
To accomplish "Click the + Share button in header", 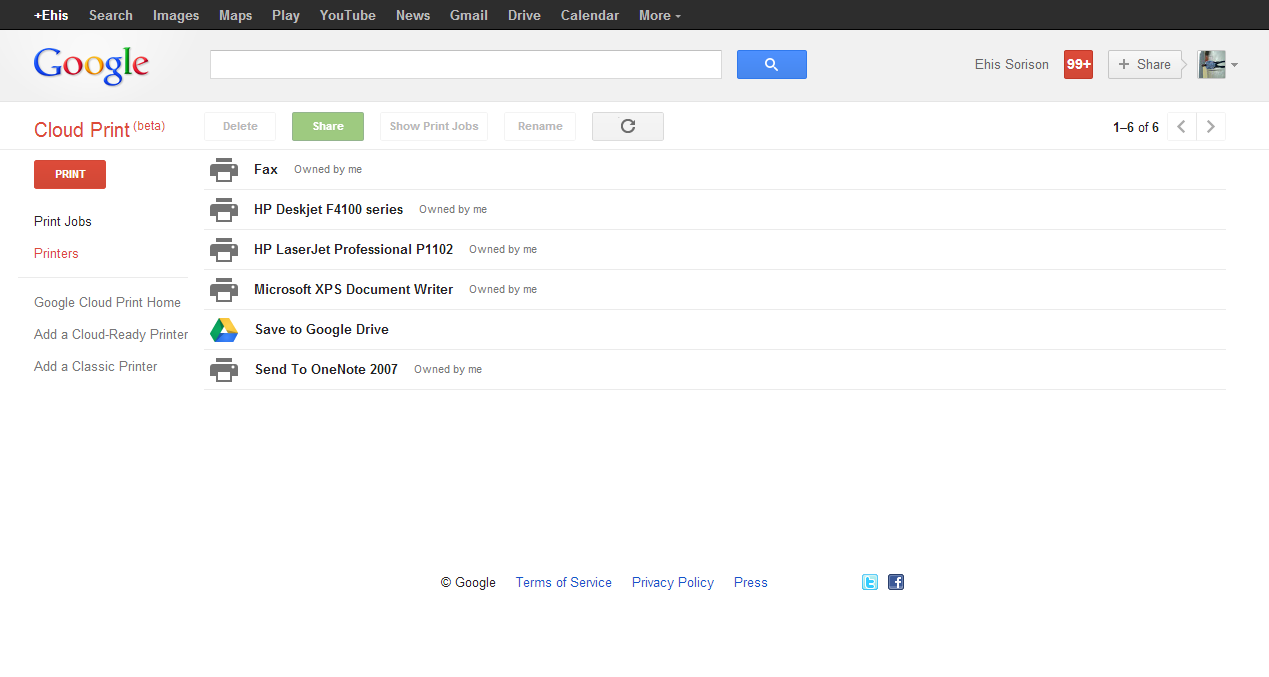I will point(1145,64).
